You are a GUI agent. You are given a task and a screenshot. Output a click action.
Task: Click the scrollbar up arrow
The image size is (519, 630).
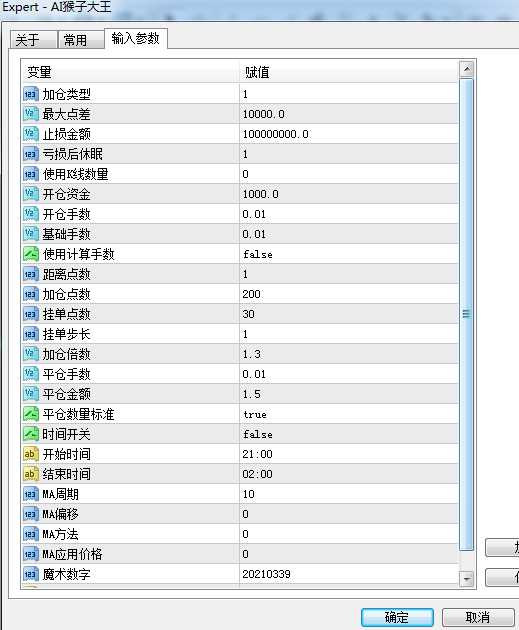coord(466,69)
